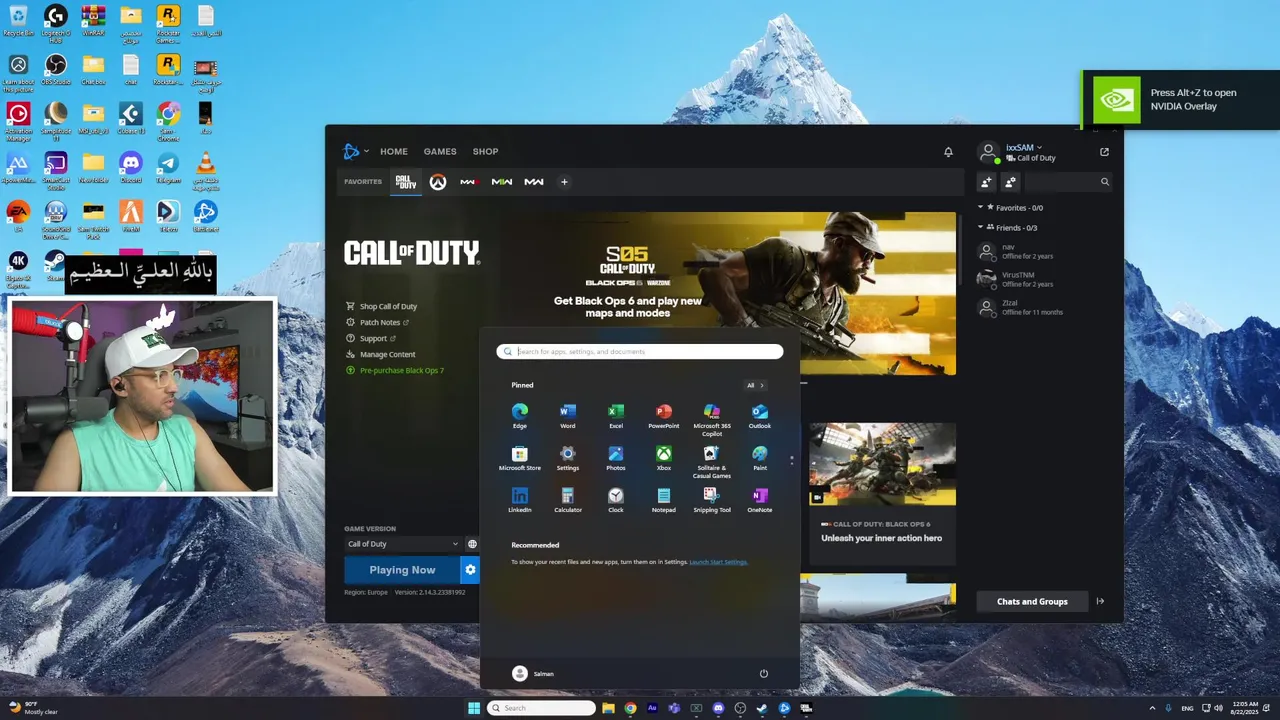Click Add a Friend icon in Battle.net
The width and height of the screenshot is (1280, 720).
click(x=987, y=182)
